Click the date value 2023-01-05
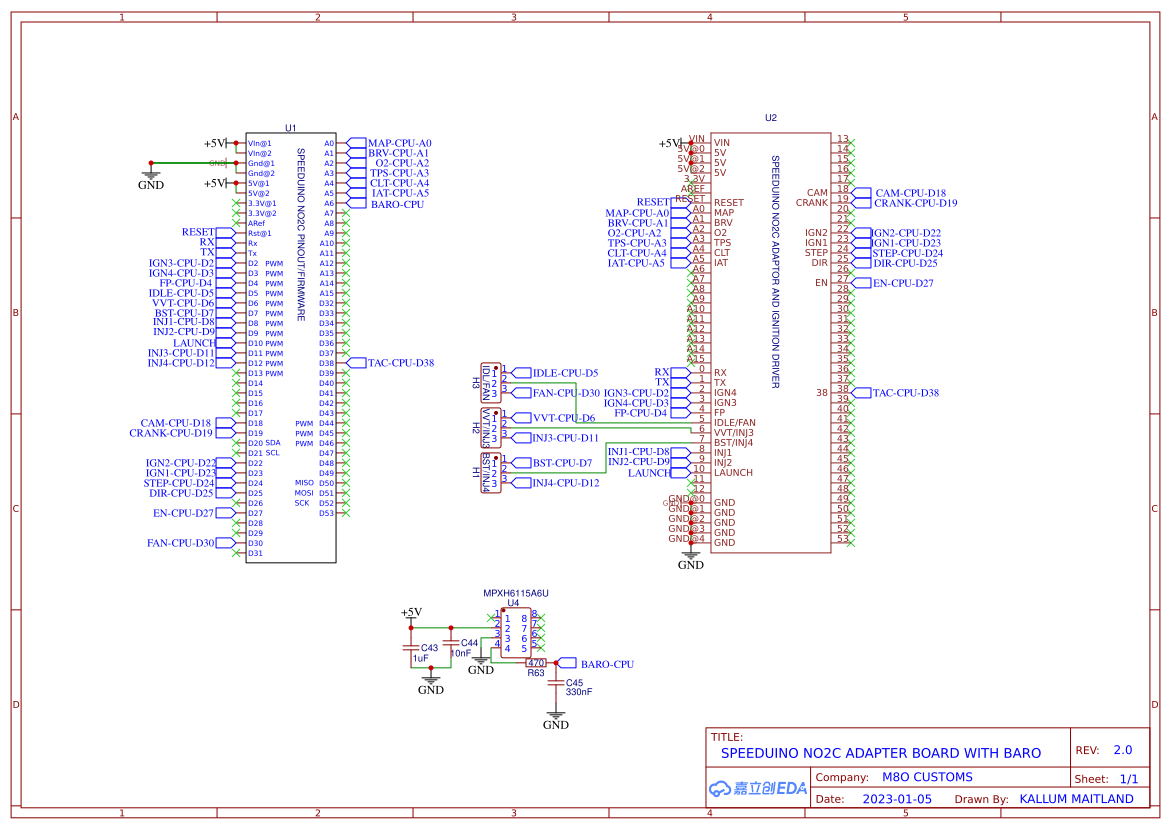This screenshot has width=1172, height=829. [897, 799]
